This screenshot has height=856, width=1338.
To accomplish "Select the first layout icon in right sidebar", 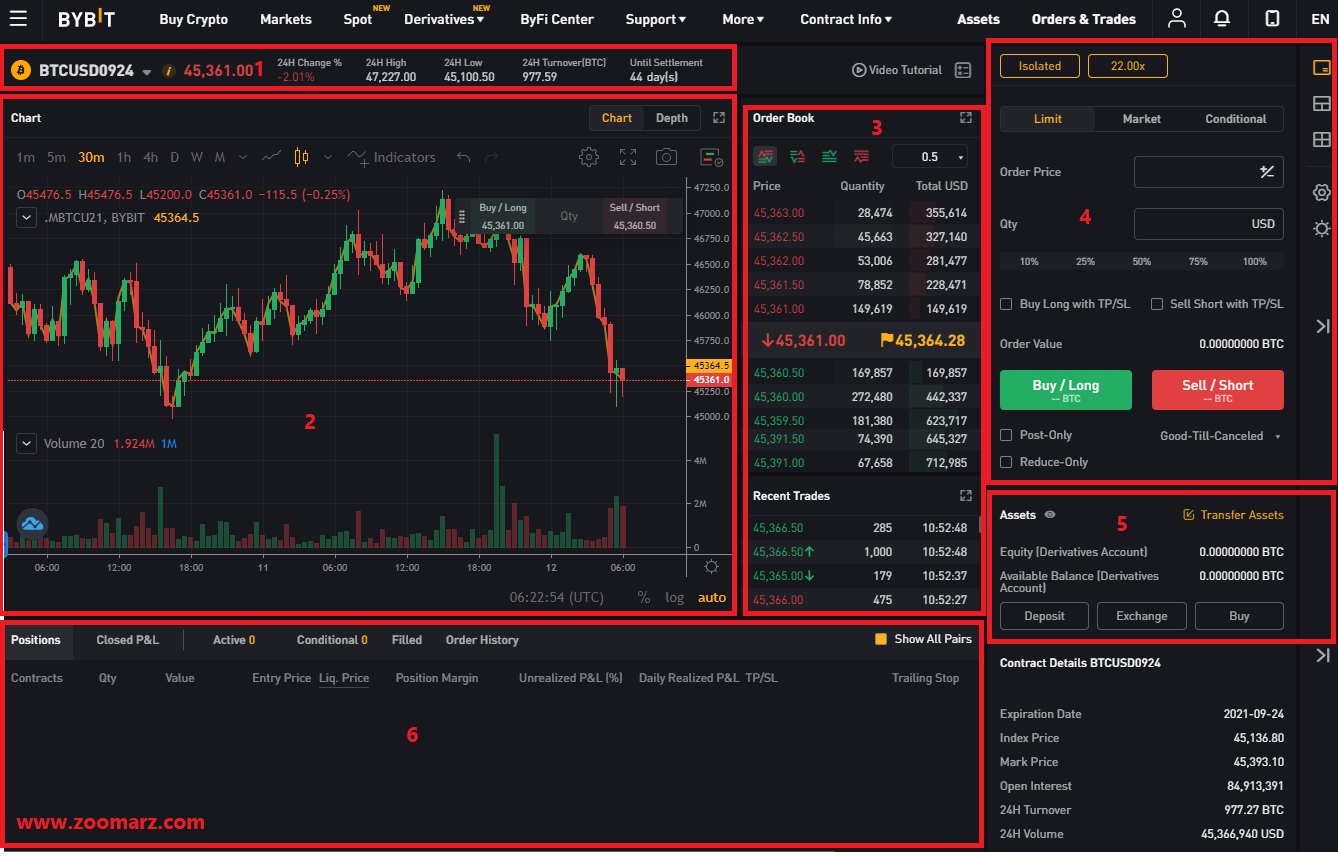I will click(1321, 68).
